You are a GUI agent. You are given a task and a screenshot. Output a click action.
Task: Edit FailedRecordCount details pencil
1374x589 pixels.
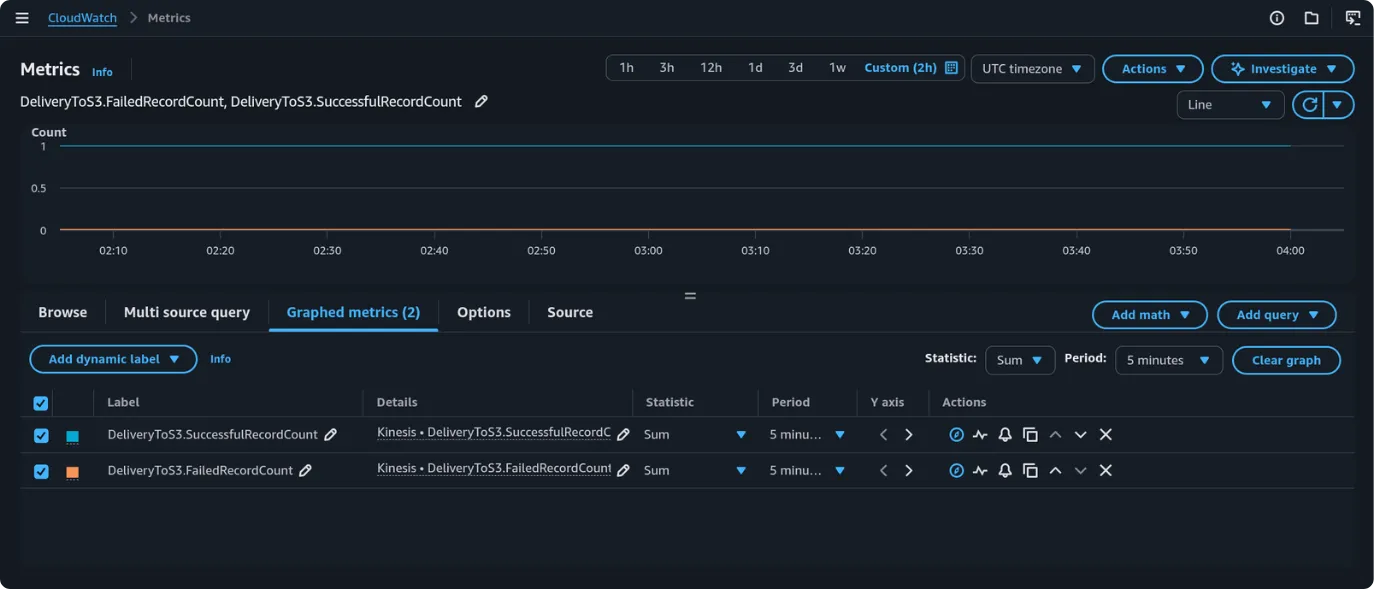point(623,470)
